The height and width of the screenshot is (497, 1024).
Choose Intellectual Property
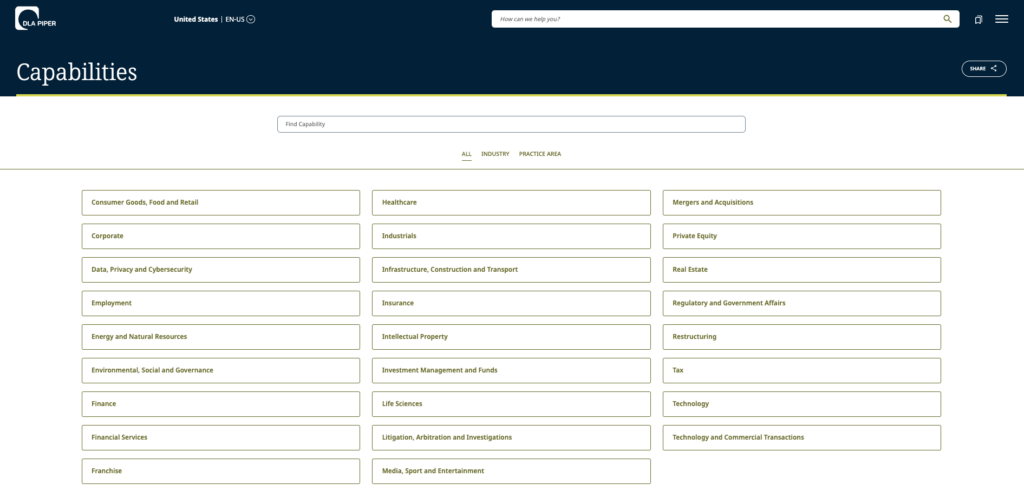pos(511,337)
